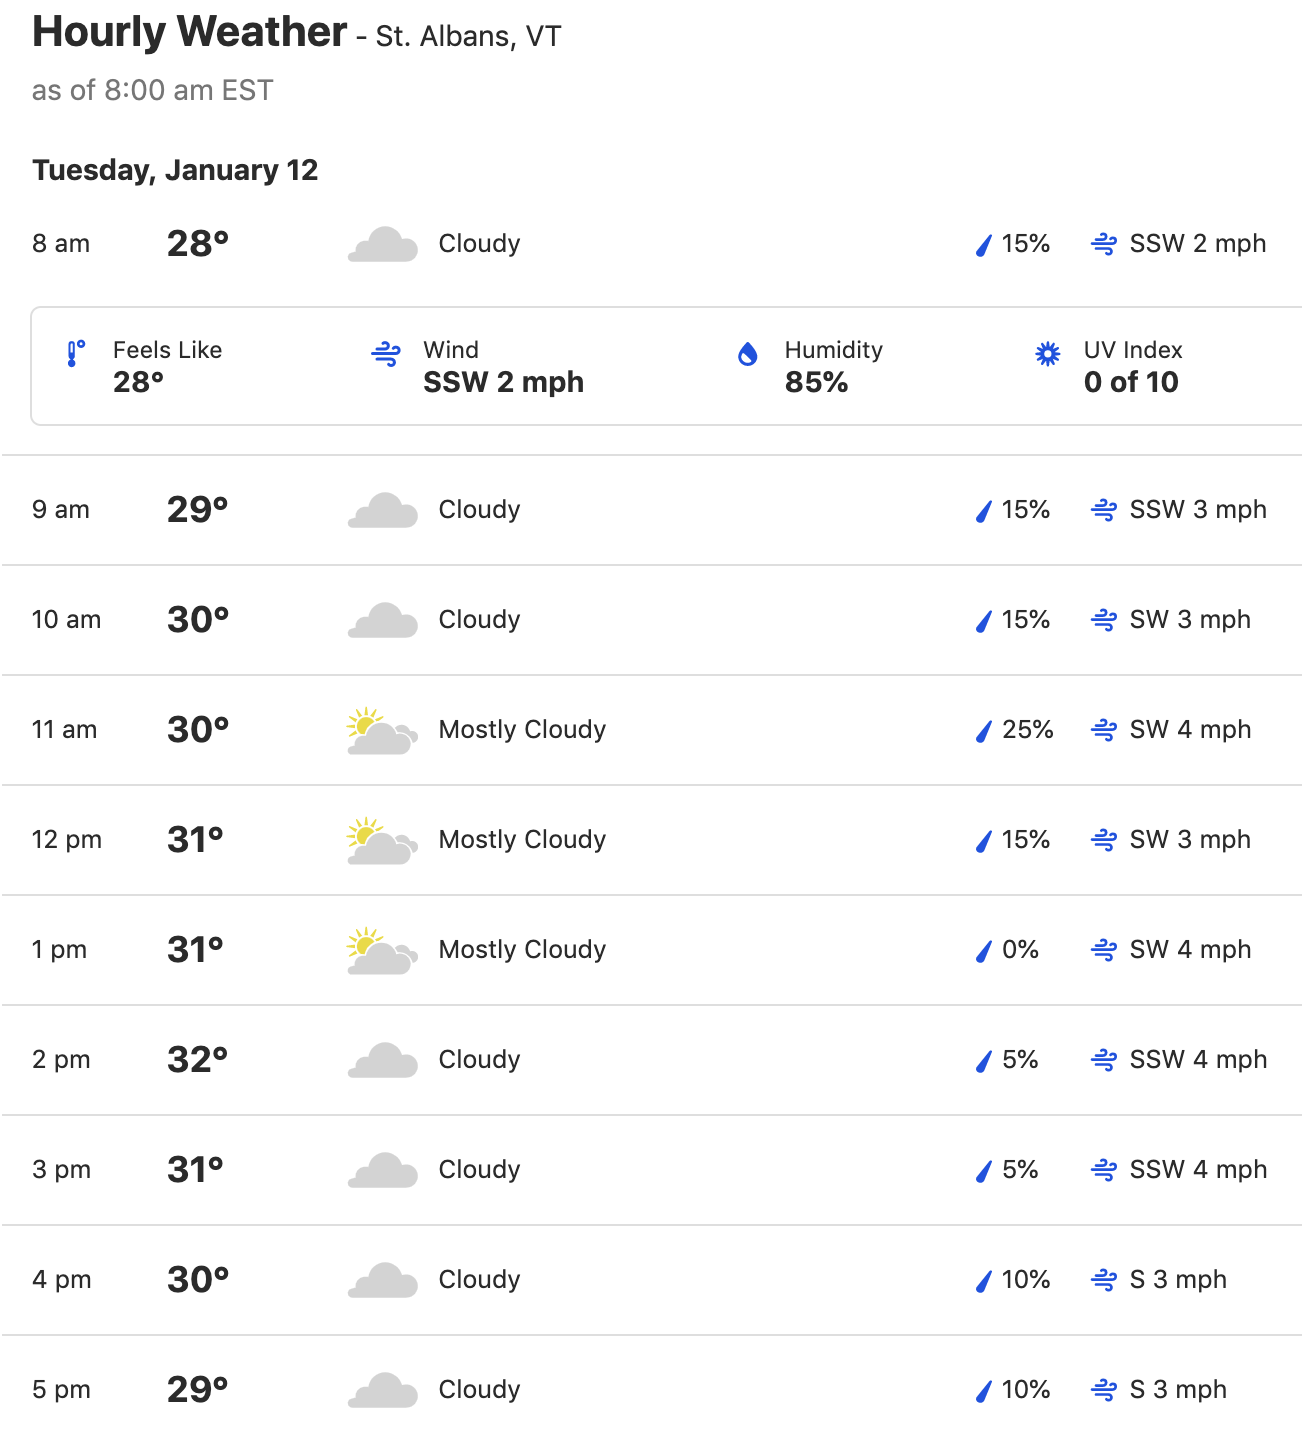Screen dimensions: 1302x1436
Task: Click the Humidity droplet icon
Action: (747, 354)
